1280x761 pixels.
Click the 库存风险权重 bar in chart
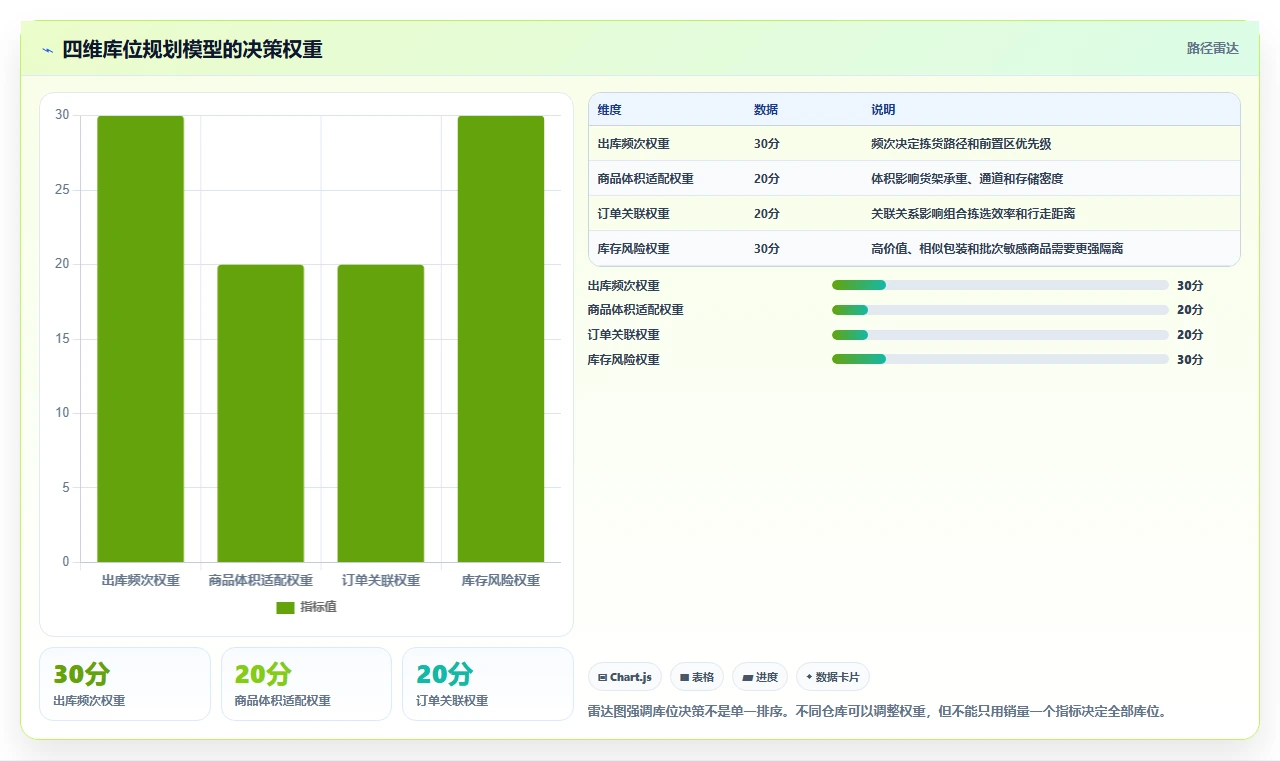click(x=500, y=339)
